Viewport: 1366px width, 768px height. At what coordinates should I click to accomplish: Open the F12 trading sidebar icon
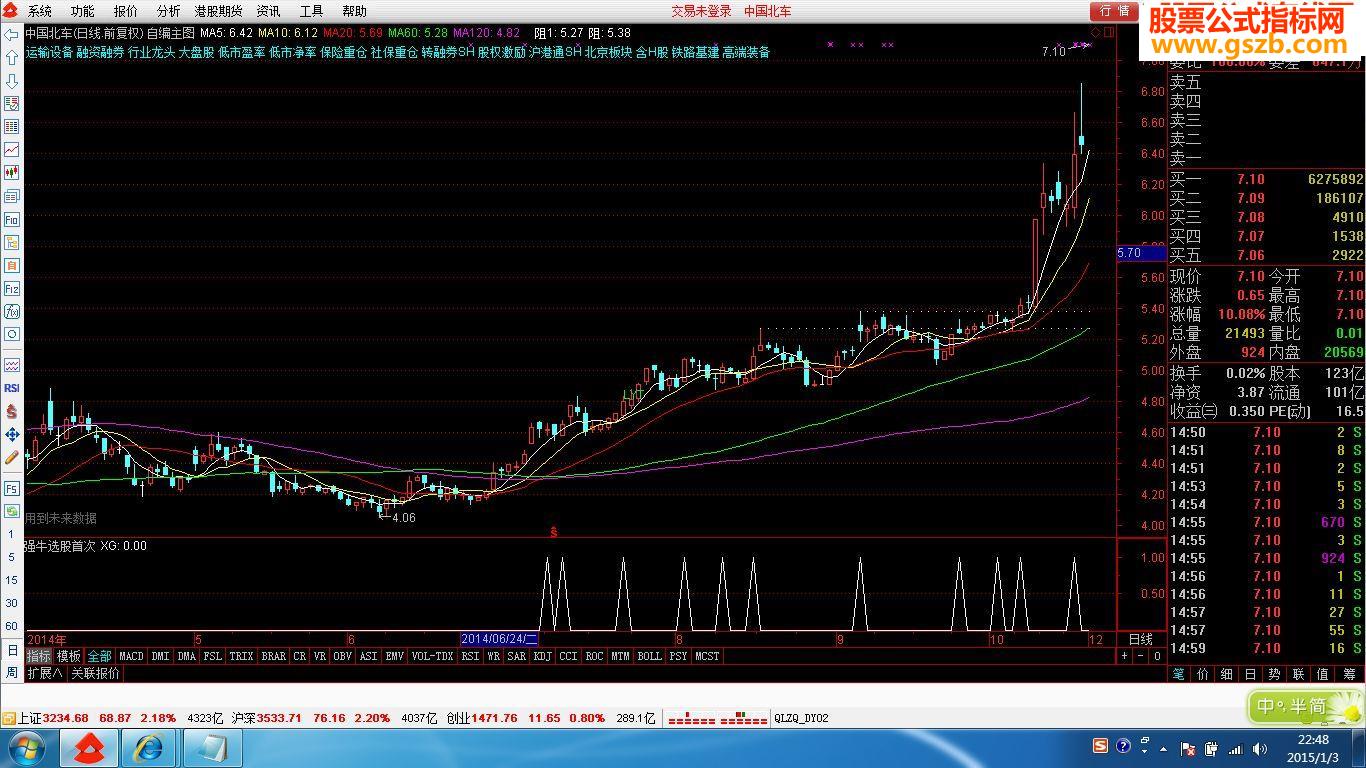[12, 288]
